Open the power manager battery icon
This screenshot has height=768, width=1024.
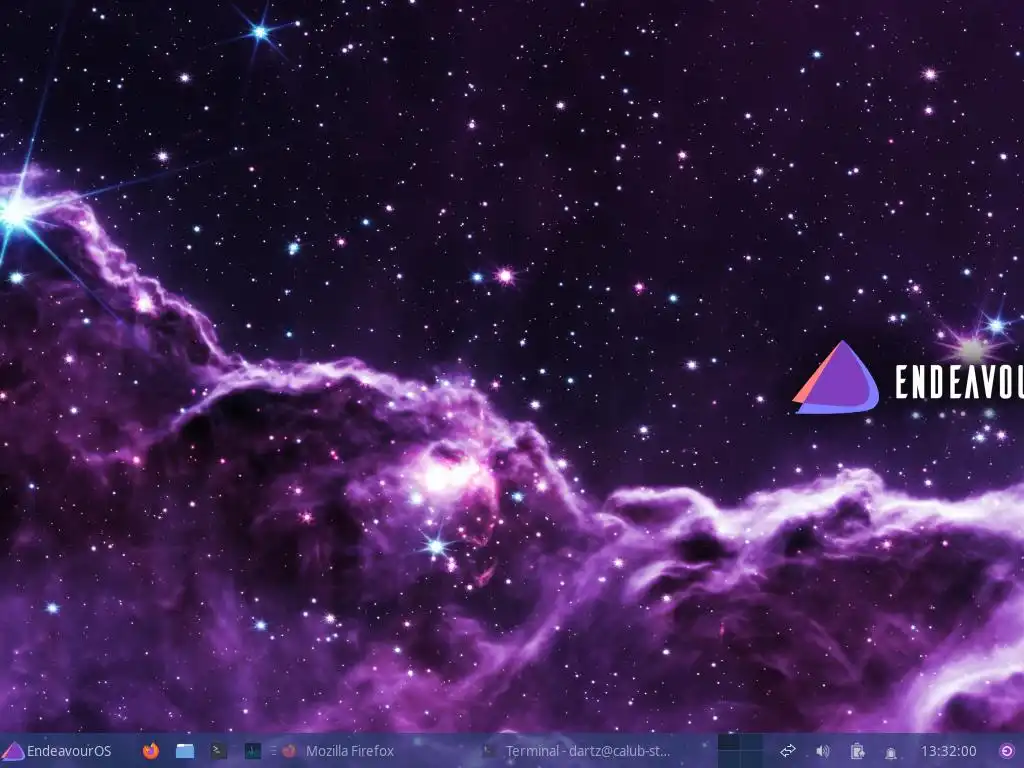point(857,751)
